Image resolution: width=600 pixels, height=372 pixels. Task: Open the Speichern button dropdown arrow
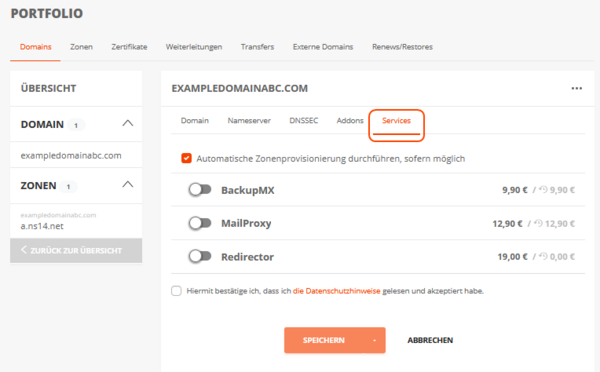click(x=374, y=340)
